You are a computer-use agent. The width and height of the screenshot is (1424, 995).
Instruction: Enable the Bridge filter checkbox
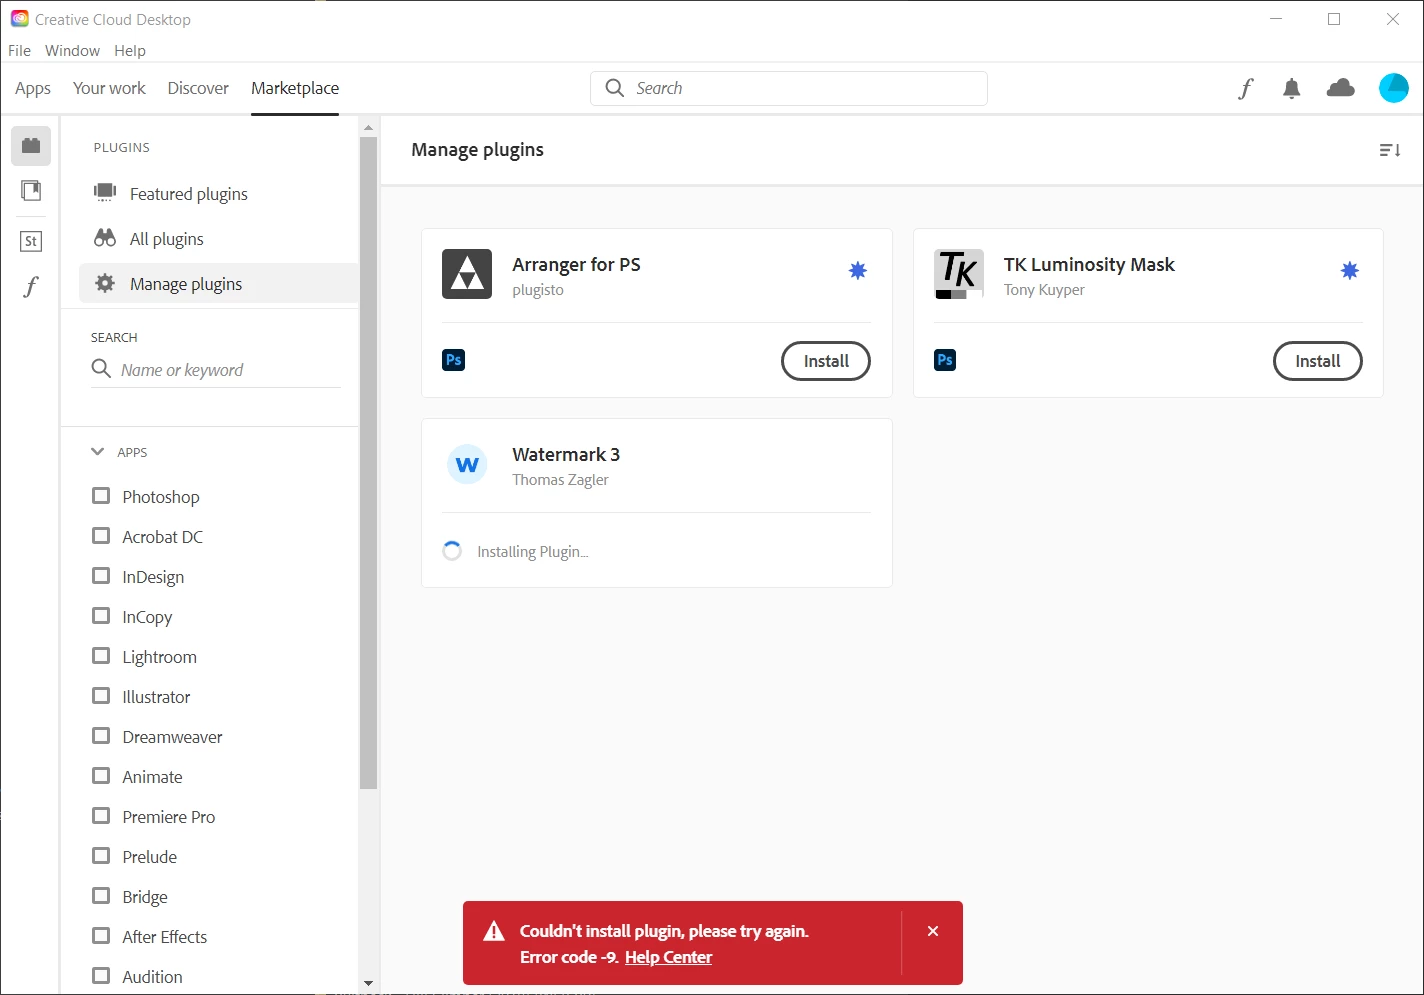[101, 896]
